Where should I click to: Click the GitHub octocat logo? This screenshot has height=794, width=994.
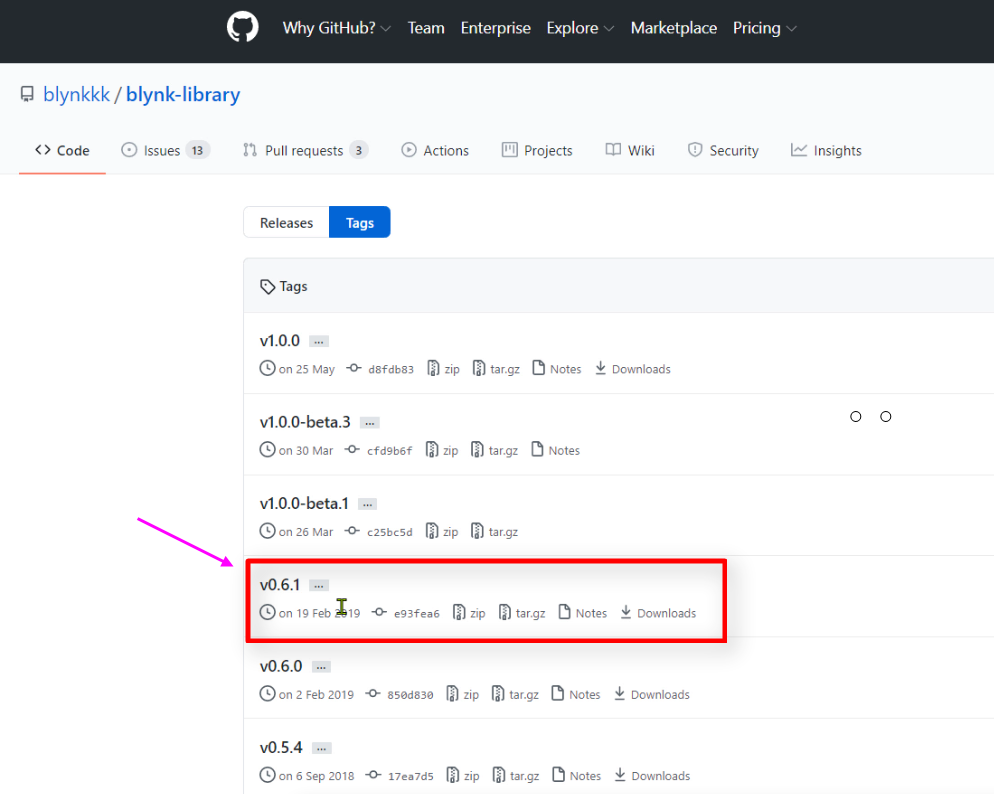pos(243,27)
